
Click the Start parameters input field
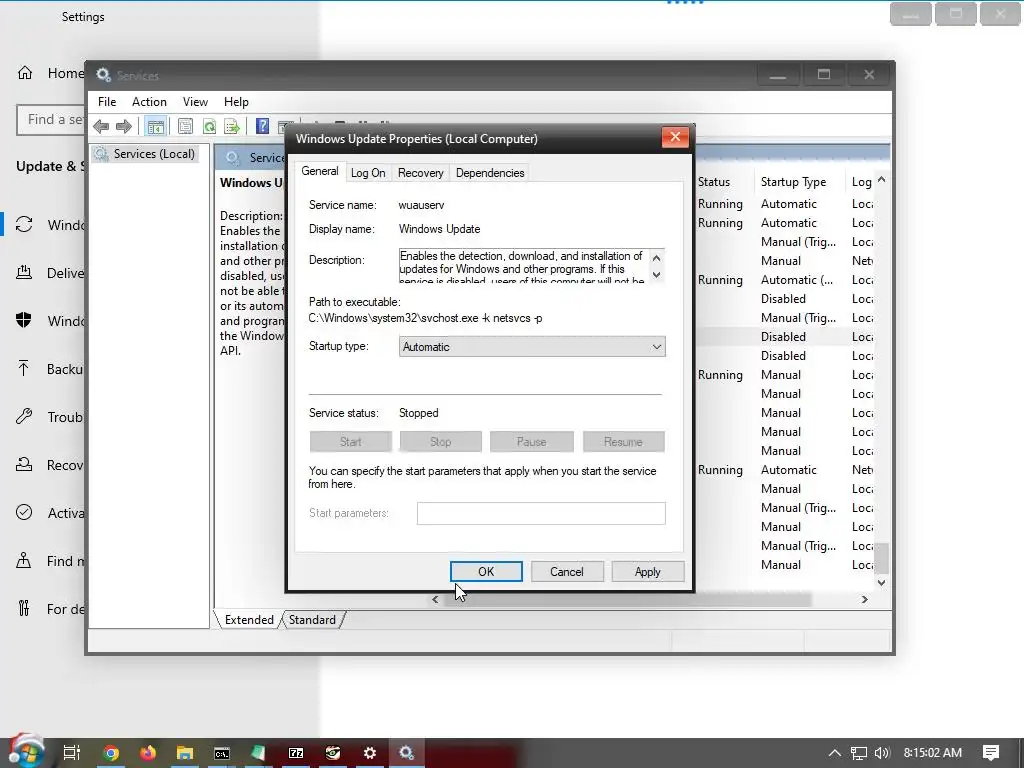(541, 513)
